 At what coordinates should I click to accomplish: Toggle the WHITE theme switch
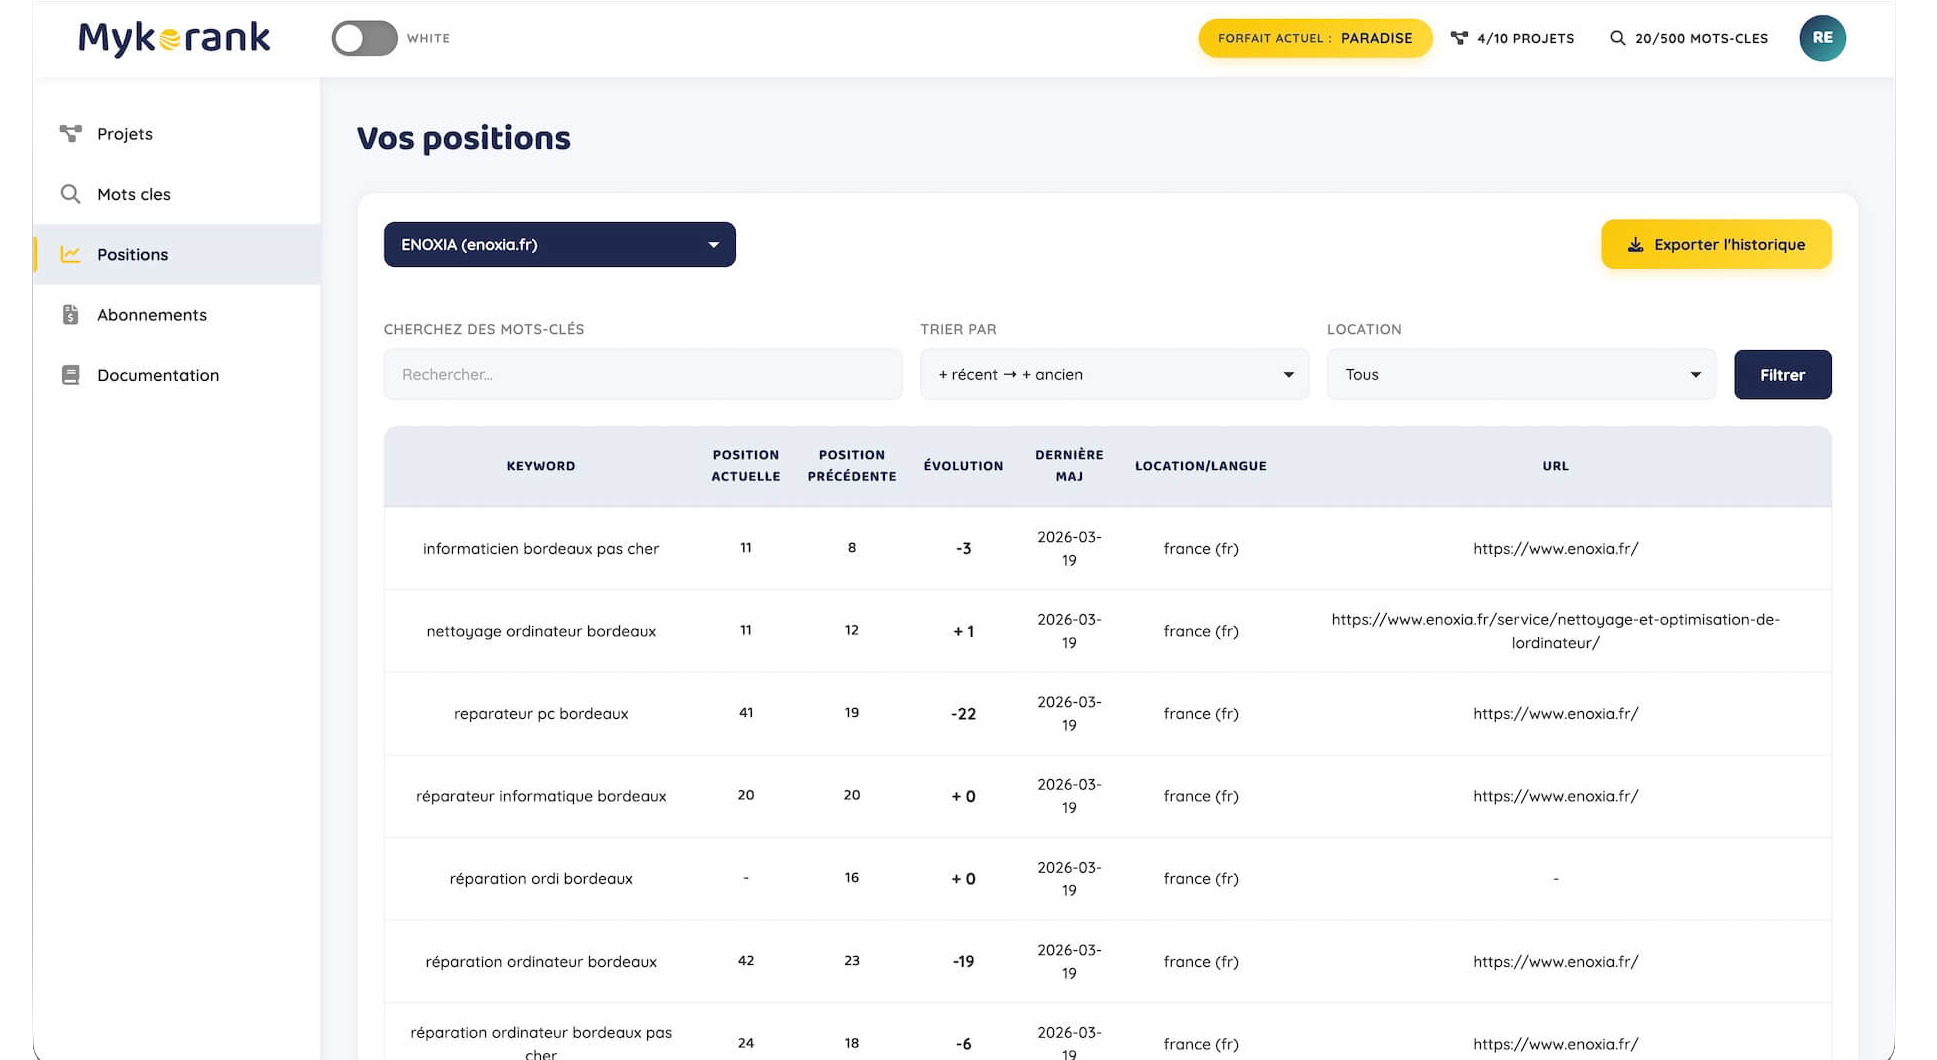[365, 39]
